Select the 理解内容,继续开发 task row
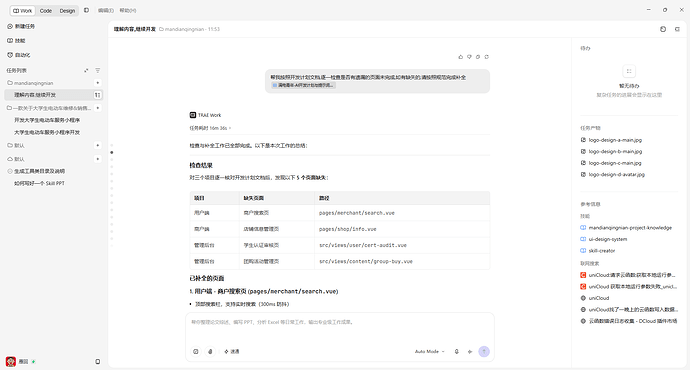 [x=53, y=95]
